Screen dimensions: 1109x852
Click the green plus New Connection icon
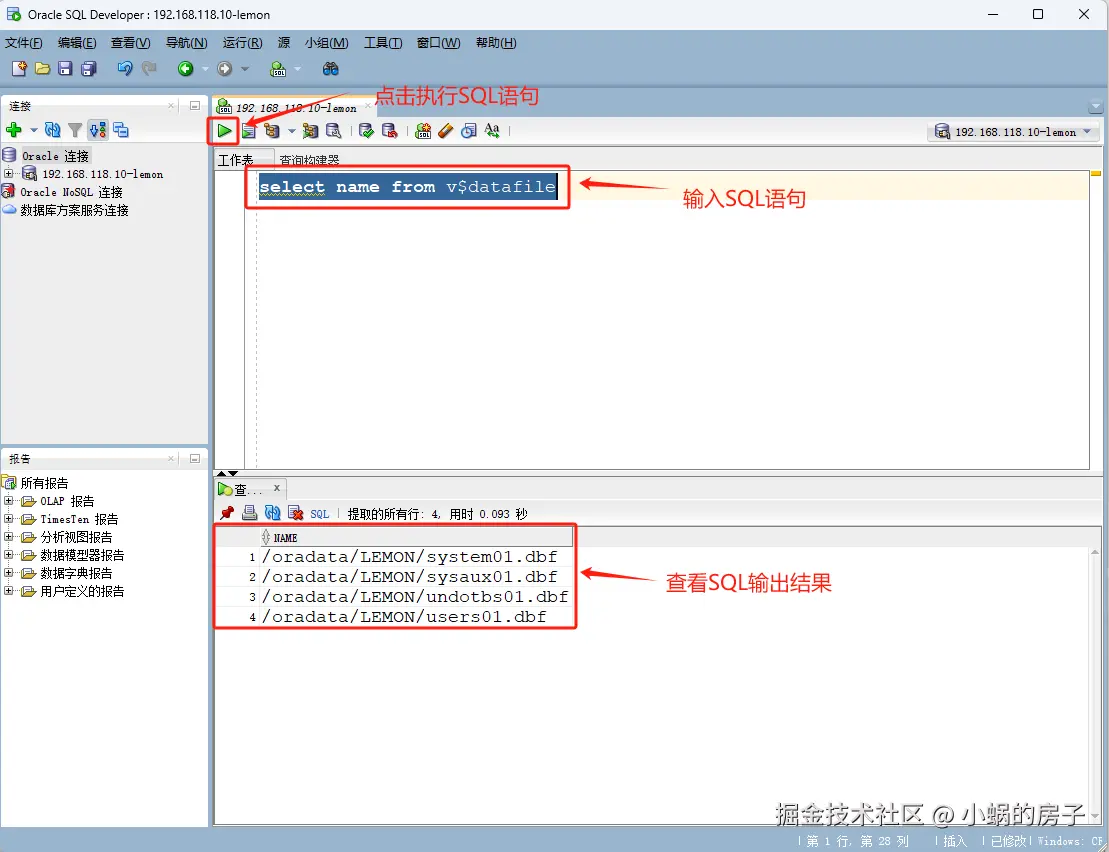(13, 130)
